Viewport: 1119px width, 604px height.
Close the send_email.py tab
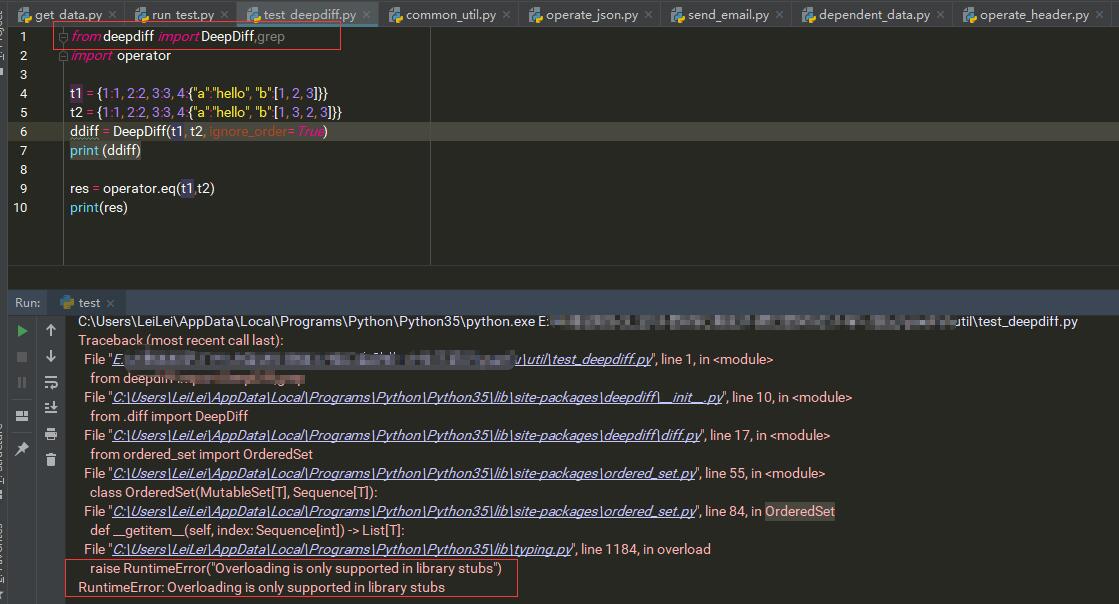[779, 14]
